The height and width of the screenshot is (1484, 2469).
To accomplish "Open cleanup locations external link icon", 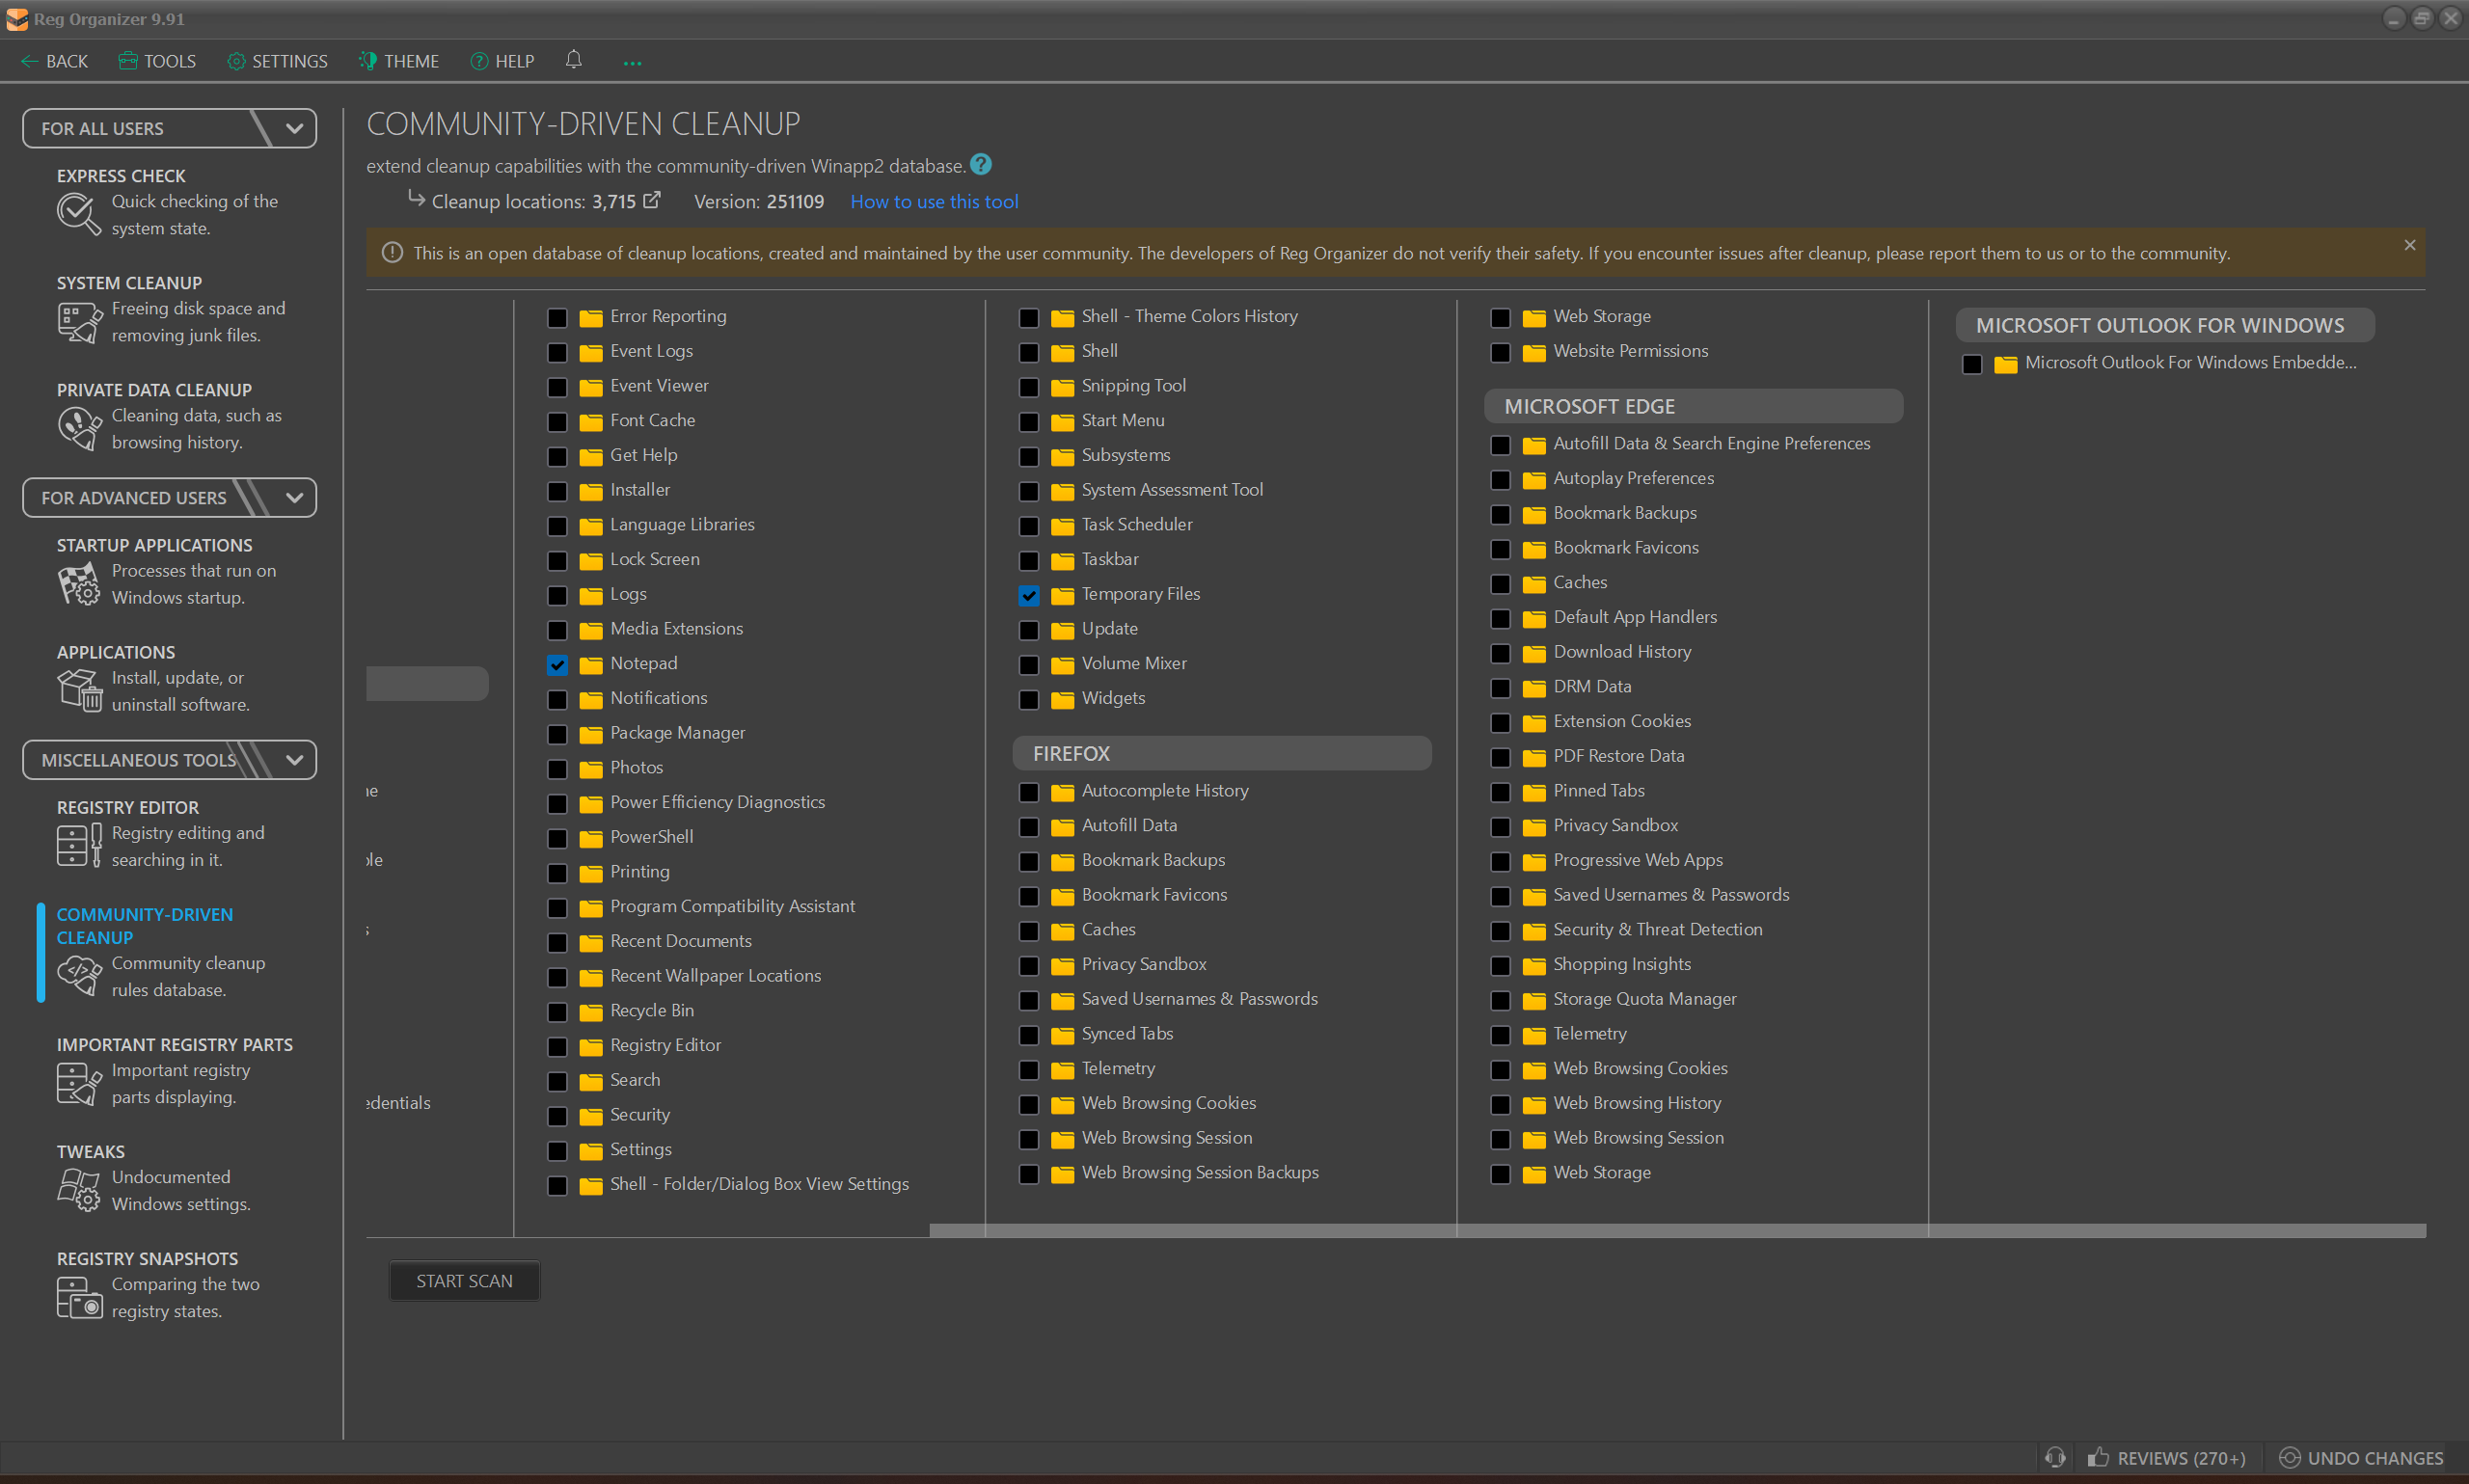I will tap(652, 200).
